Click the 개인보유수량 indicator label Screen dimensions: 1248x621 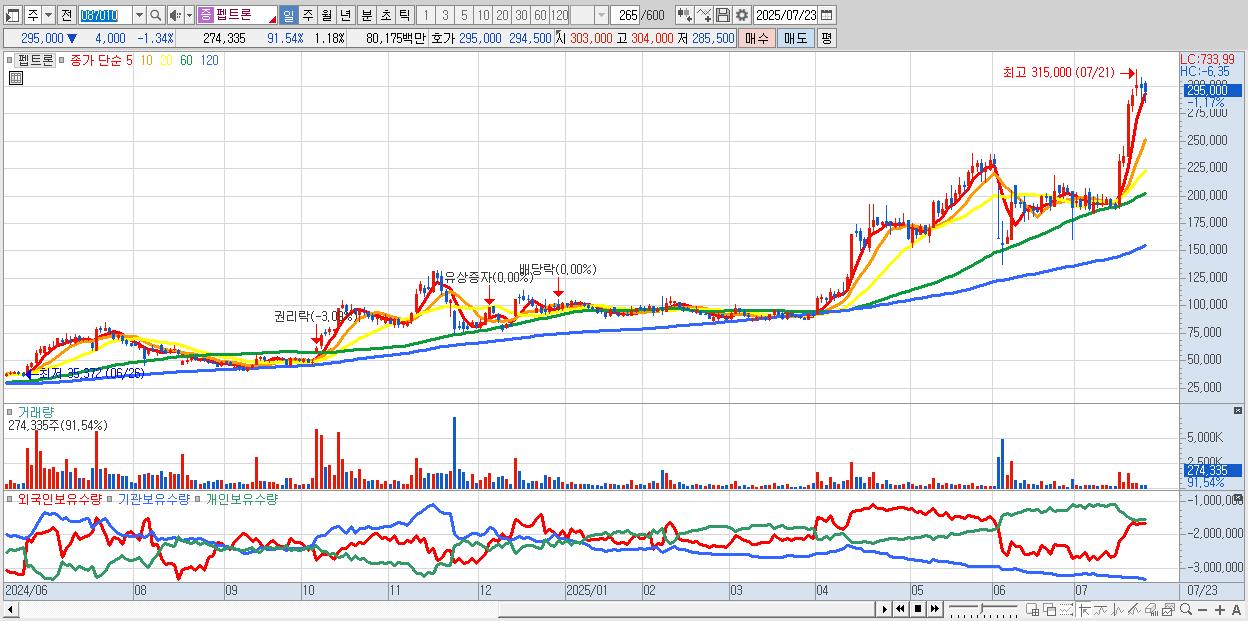(x=241, y=498)
